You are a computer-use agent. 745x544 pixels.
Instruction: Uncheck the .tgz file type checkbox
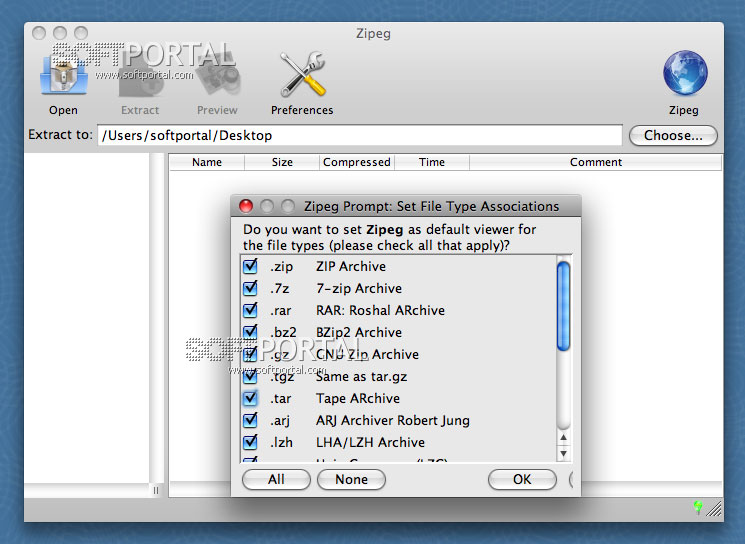[x=250, y=376]
